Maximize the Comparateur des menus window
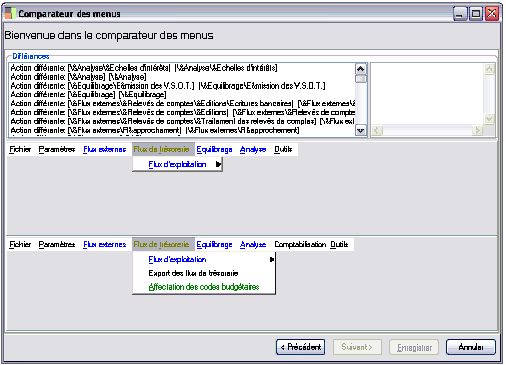This screenshot has width=506, height=365. 476,14
